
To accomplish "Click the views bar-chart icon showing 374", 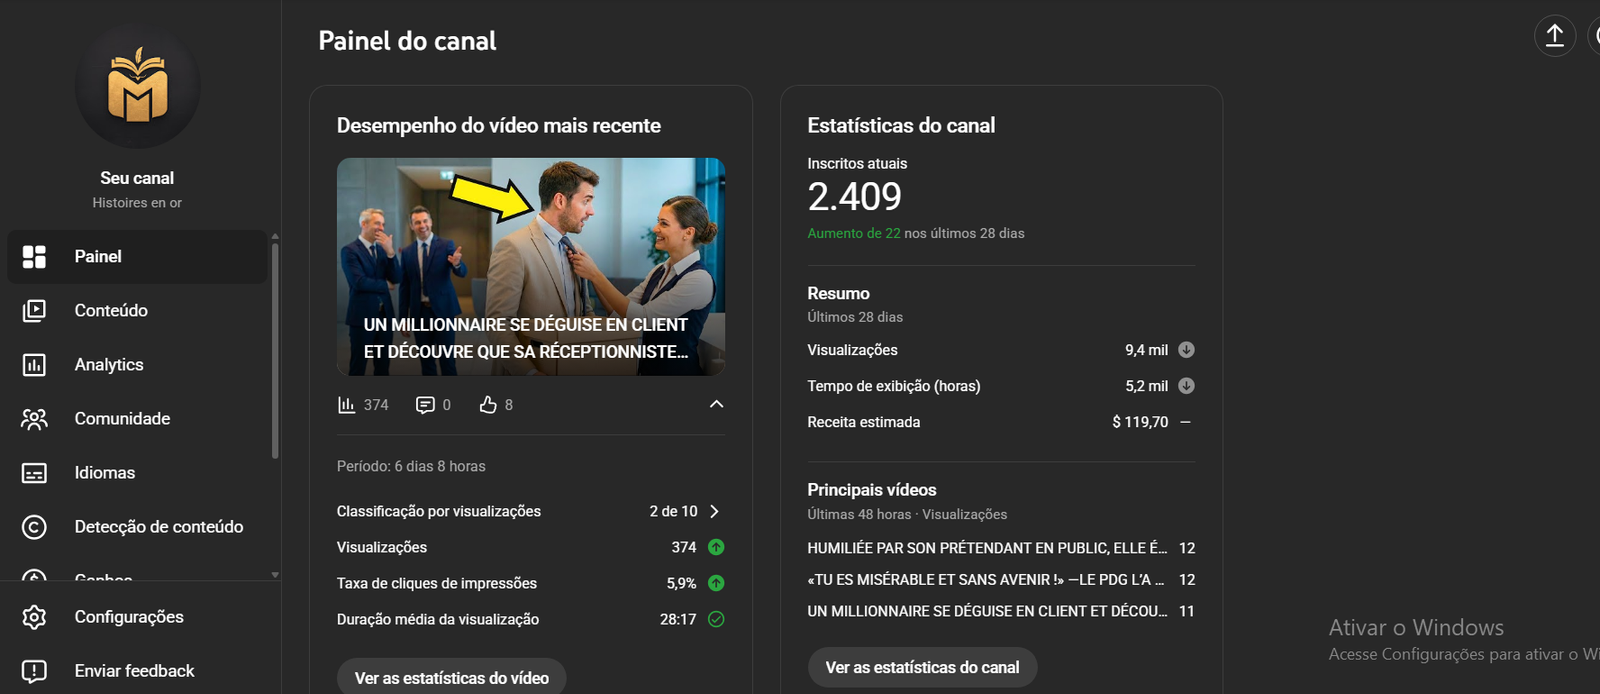I will coord(346,405).
